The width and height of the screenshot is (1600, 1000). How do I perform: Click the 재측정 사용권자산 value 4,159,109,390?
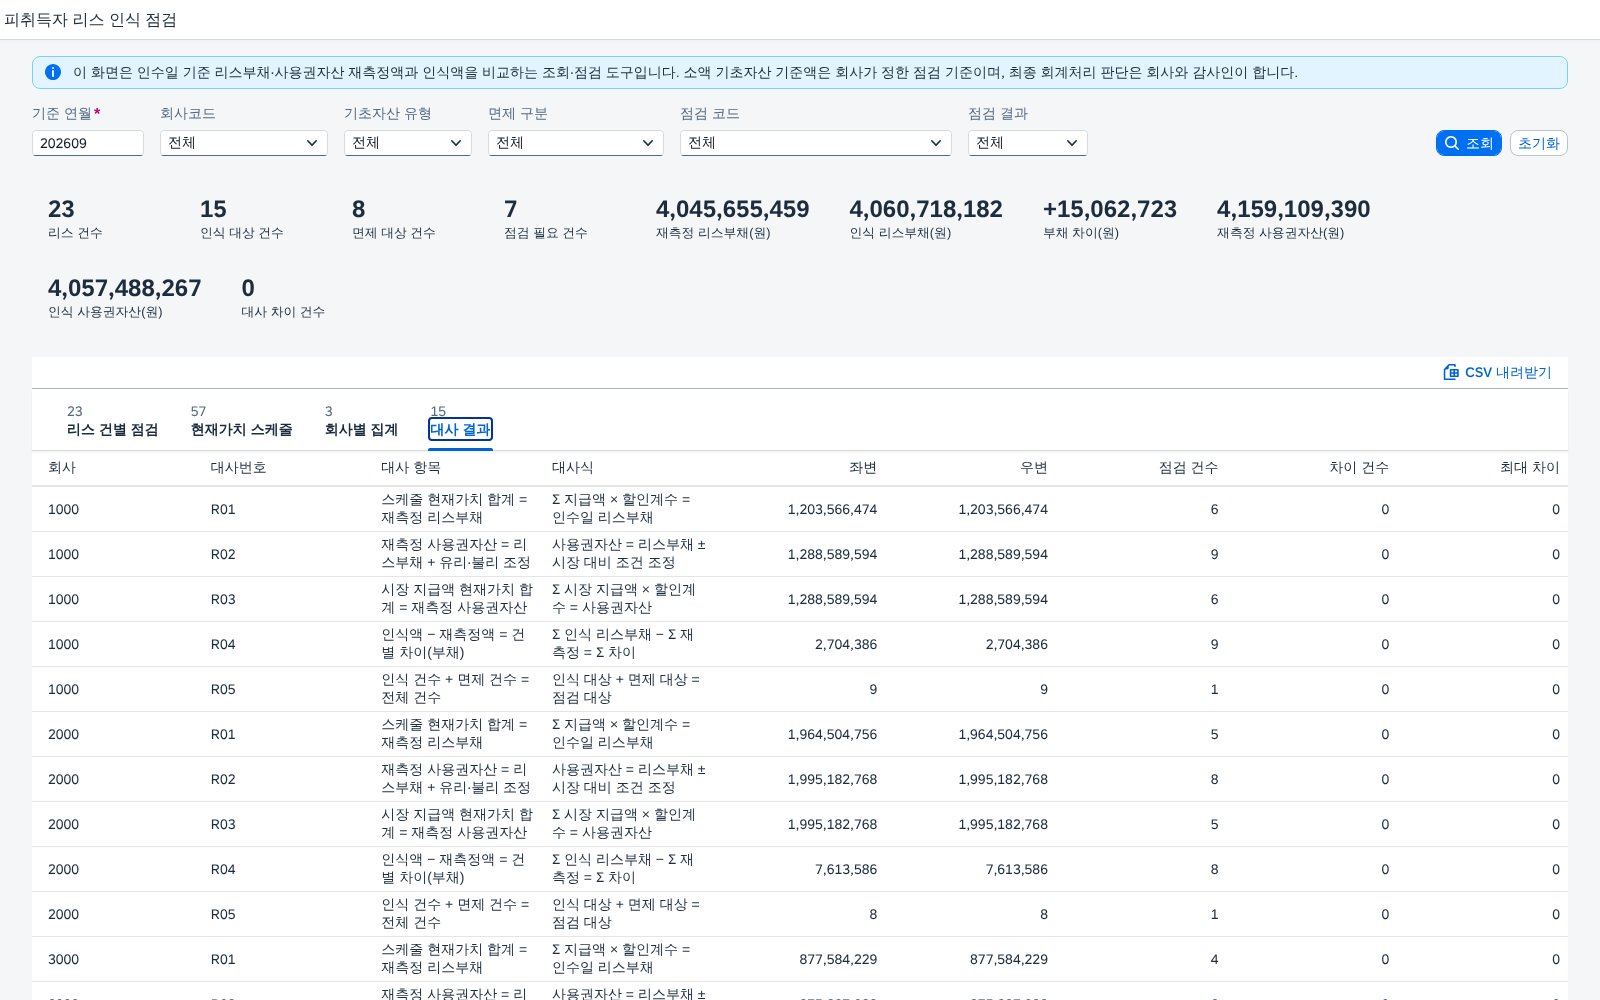click(1294, 209)
